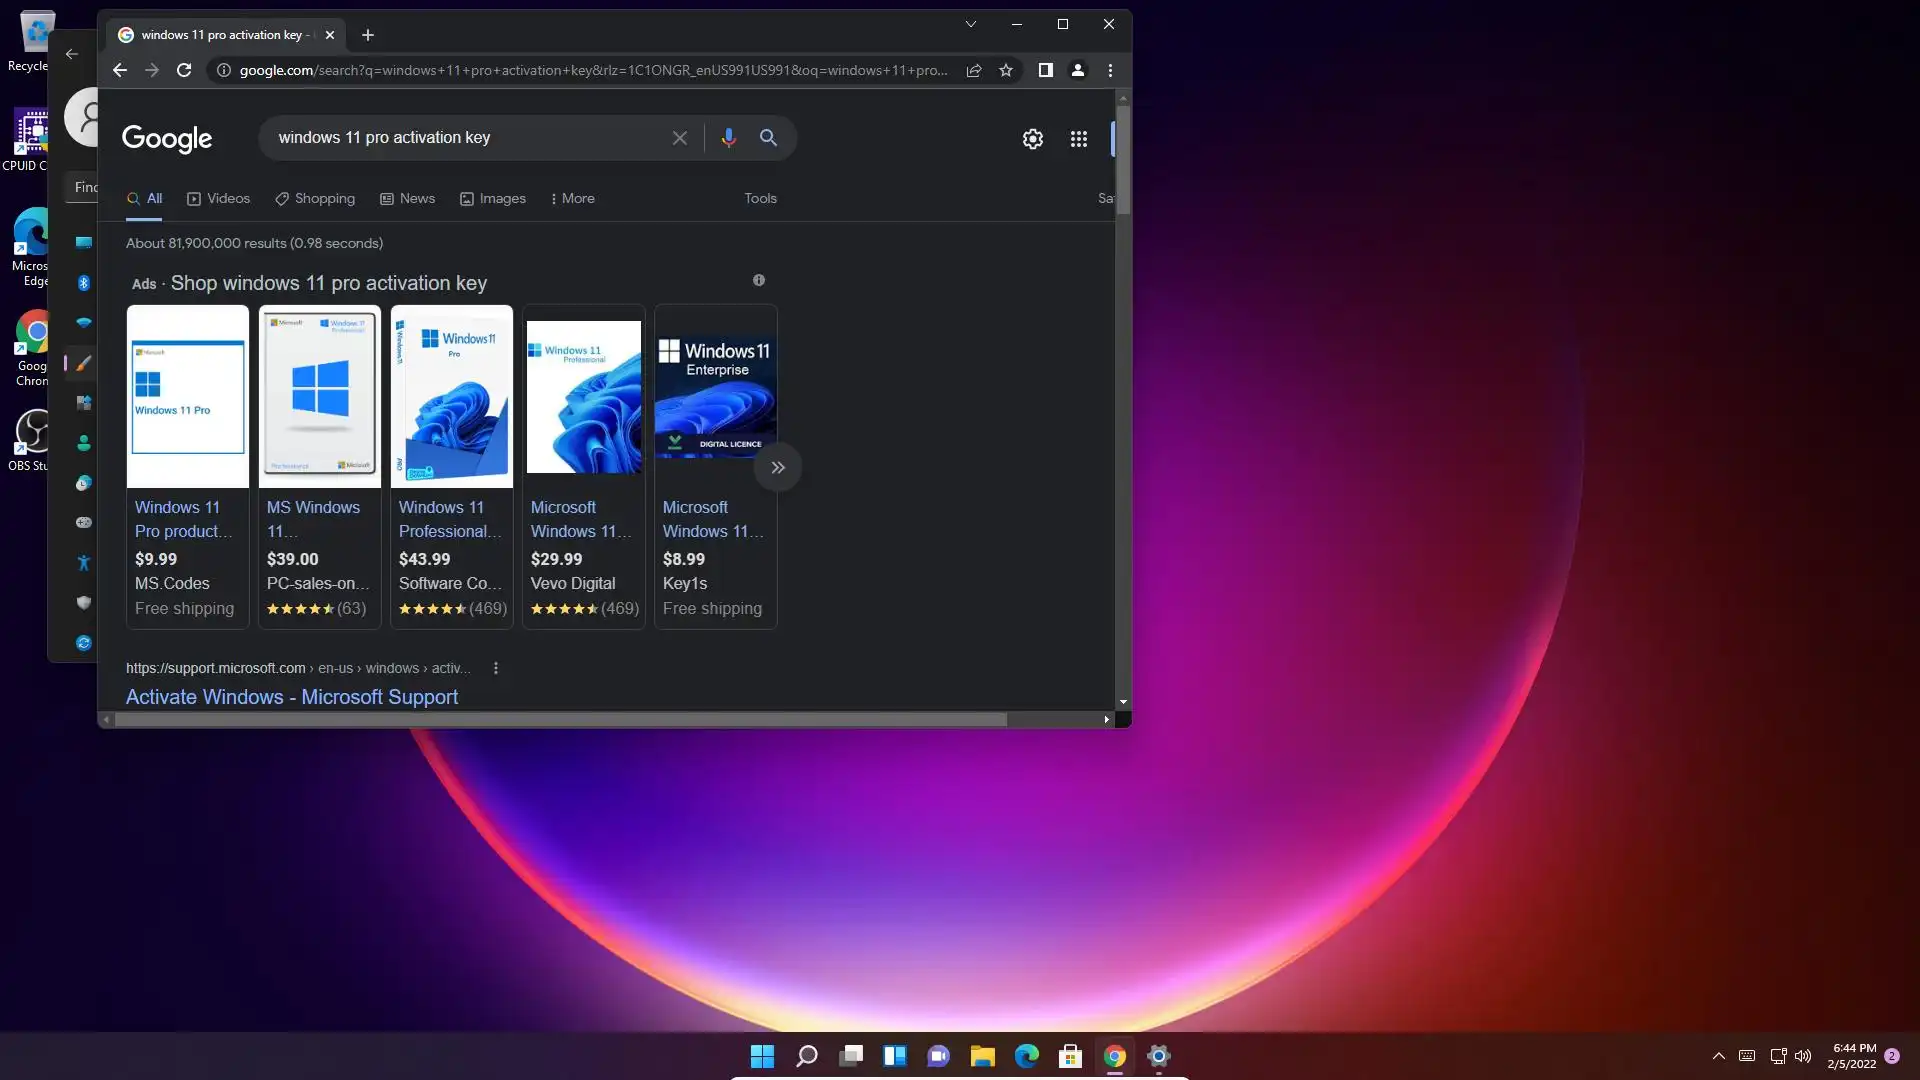
Task: Open Activate Windows - Microsoft Support link
Action: [x=292, y=697]
